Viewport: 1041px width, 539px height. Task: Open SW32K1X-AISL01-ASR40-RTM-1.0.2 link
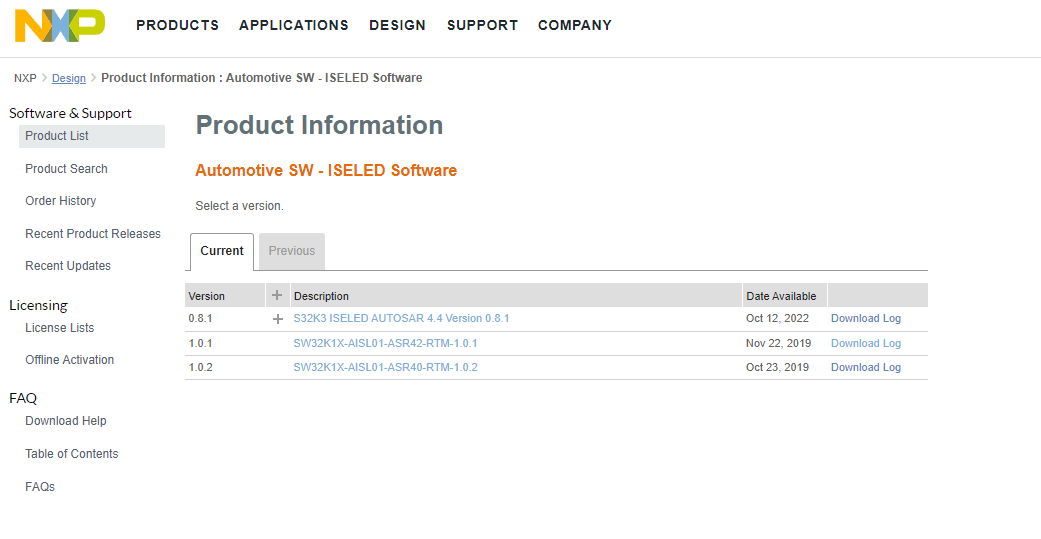pyautogui.click(x=385, y=367)
